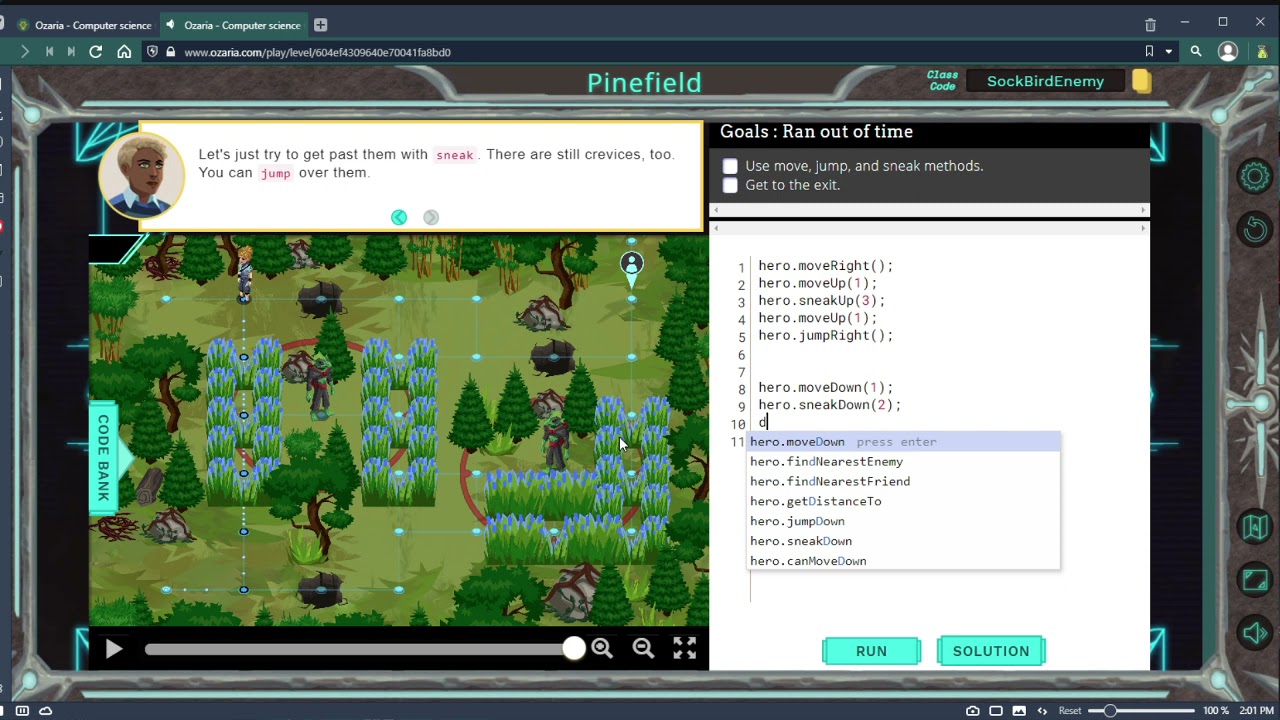Open a new browser tab
Viewport: 1280px width, 720px height.
tap(320, 25)
